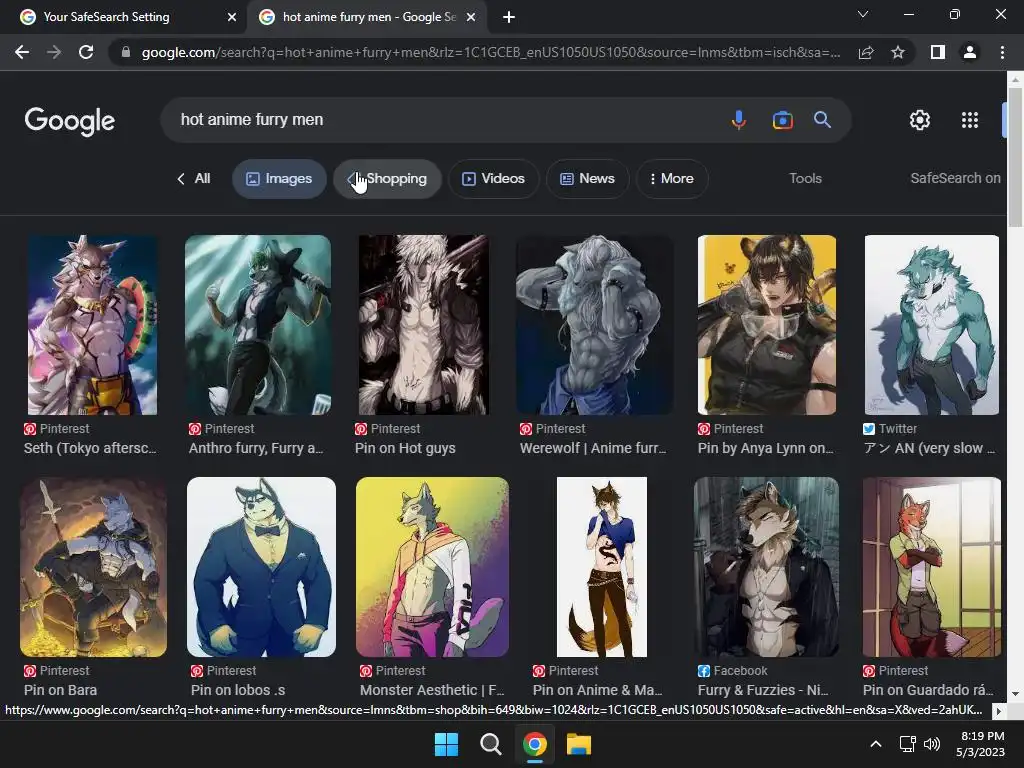Expand the More filters dropdown
Image resolution: width=1024 pixels, height=768 pixels.
[672, 178]
